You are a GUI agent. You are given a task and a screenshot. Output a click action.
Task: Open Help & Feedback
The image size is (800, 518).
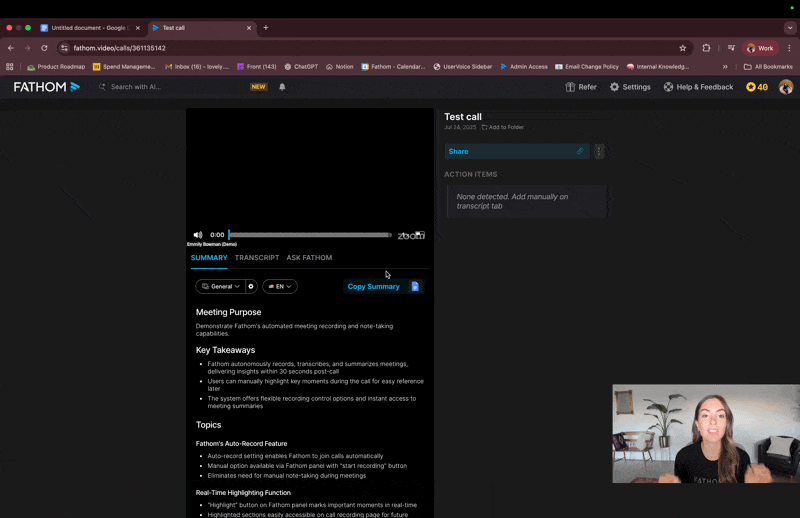pyautogui.click(x=698, y=87)
